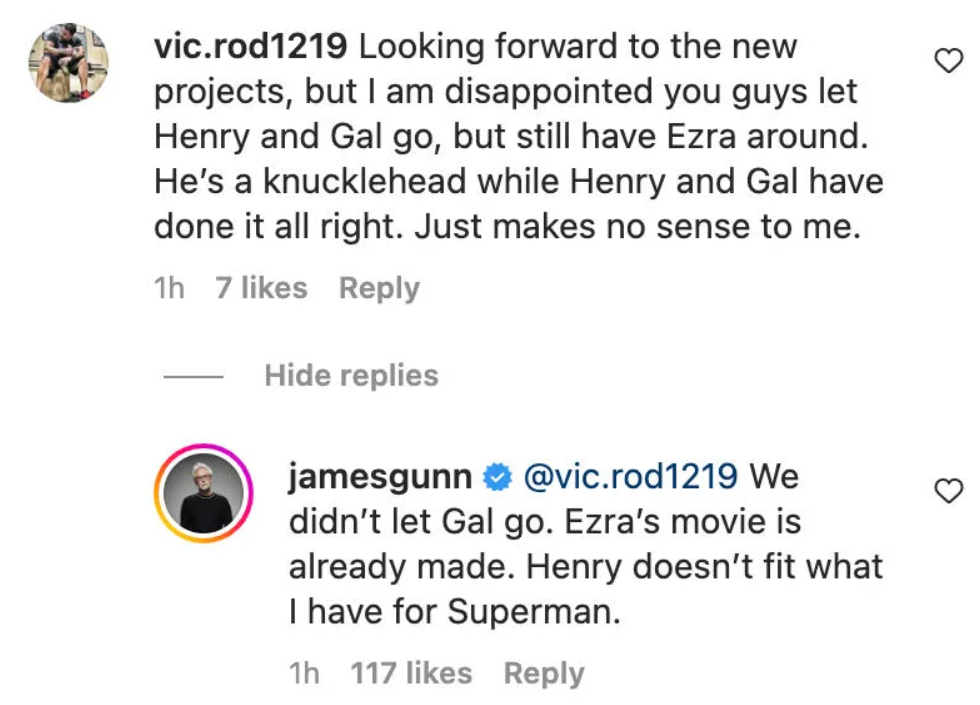View the 7 likes on the comment

click(261, 288)
